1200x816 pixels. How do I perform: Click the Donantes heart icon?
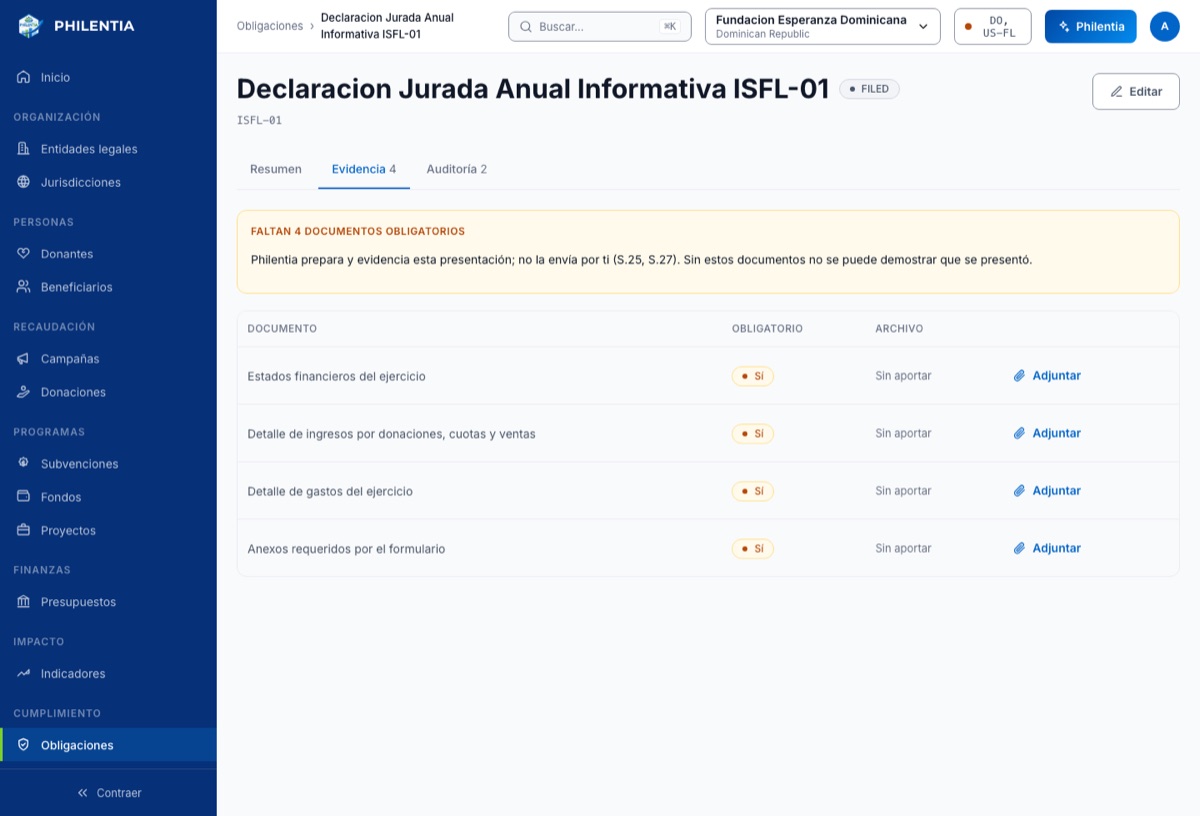tap(24, 254)
